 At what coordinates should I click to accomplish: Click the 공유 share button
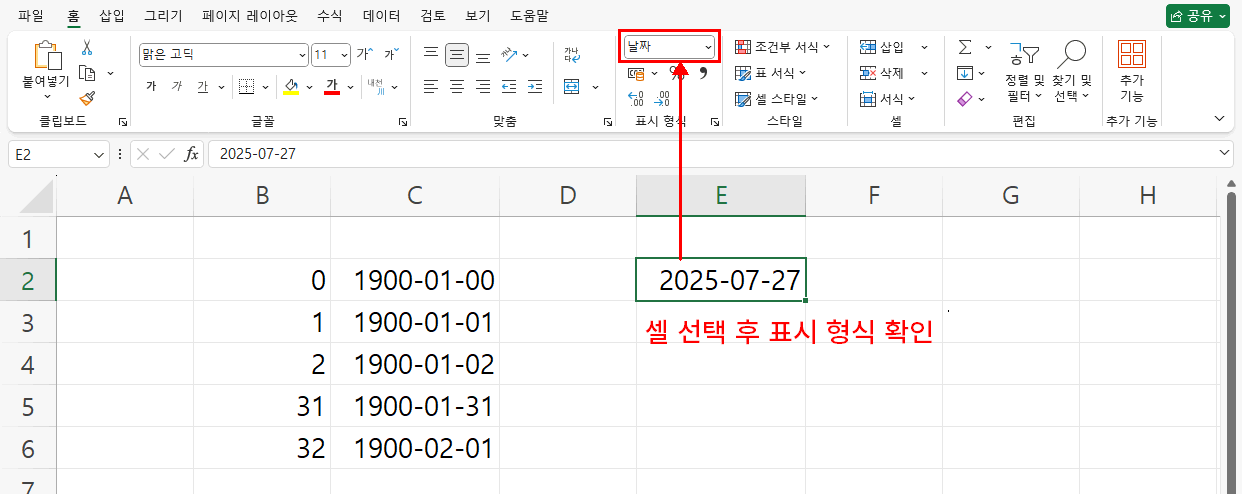(x=1197, y=15)
